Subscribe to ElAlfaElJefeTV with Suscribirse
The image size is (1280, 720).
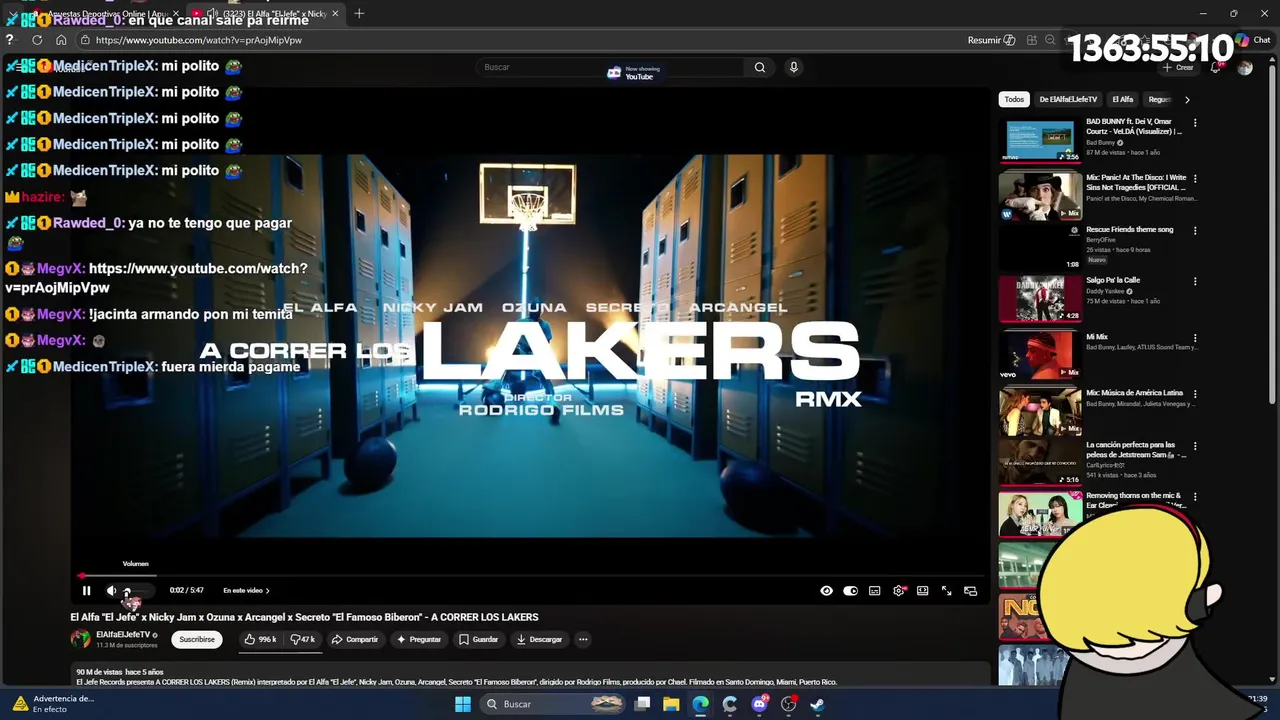[197, 639]
